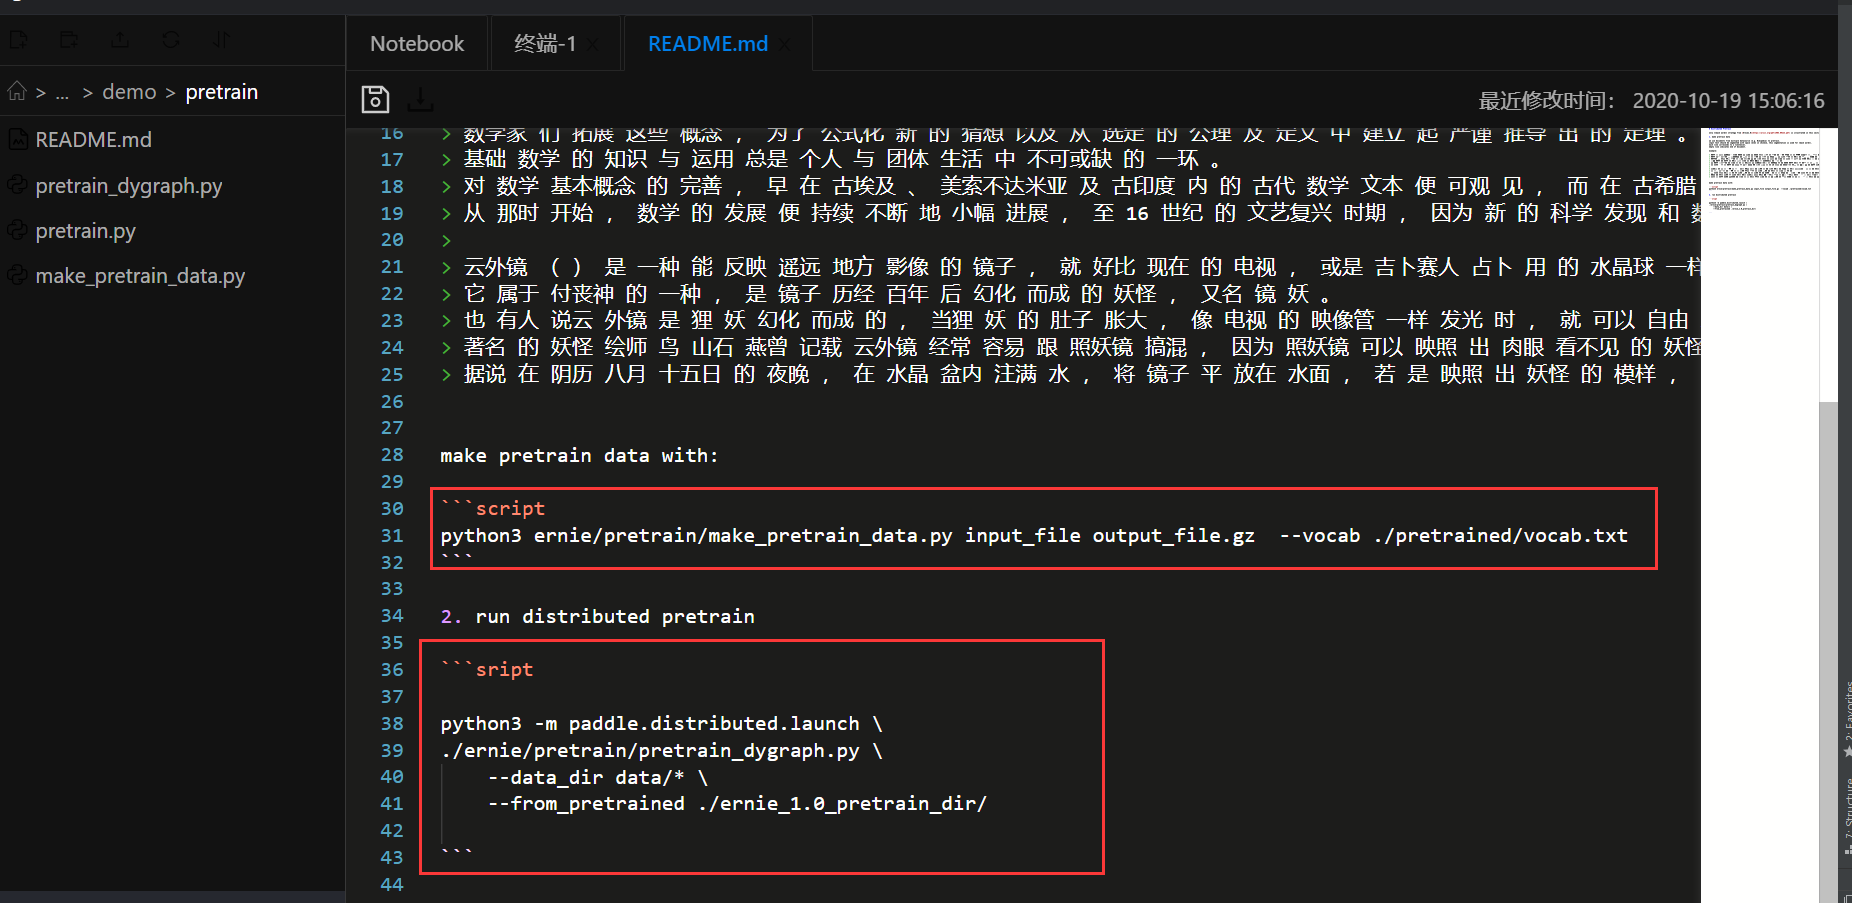
Task: Open the collapsed '...' breadcrumb path
Action: pos(62,92)
